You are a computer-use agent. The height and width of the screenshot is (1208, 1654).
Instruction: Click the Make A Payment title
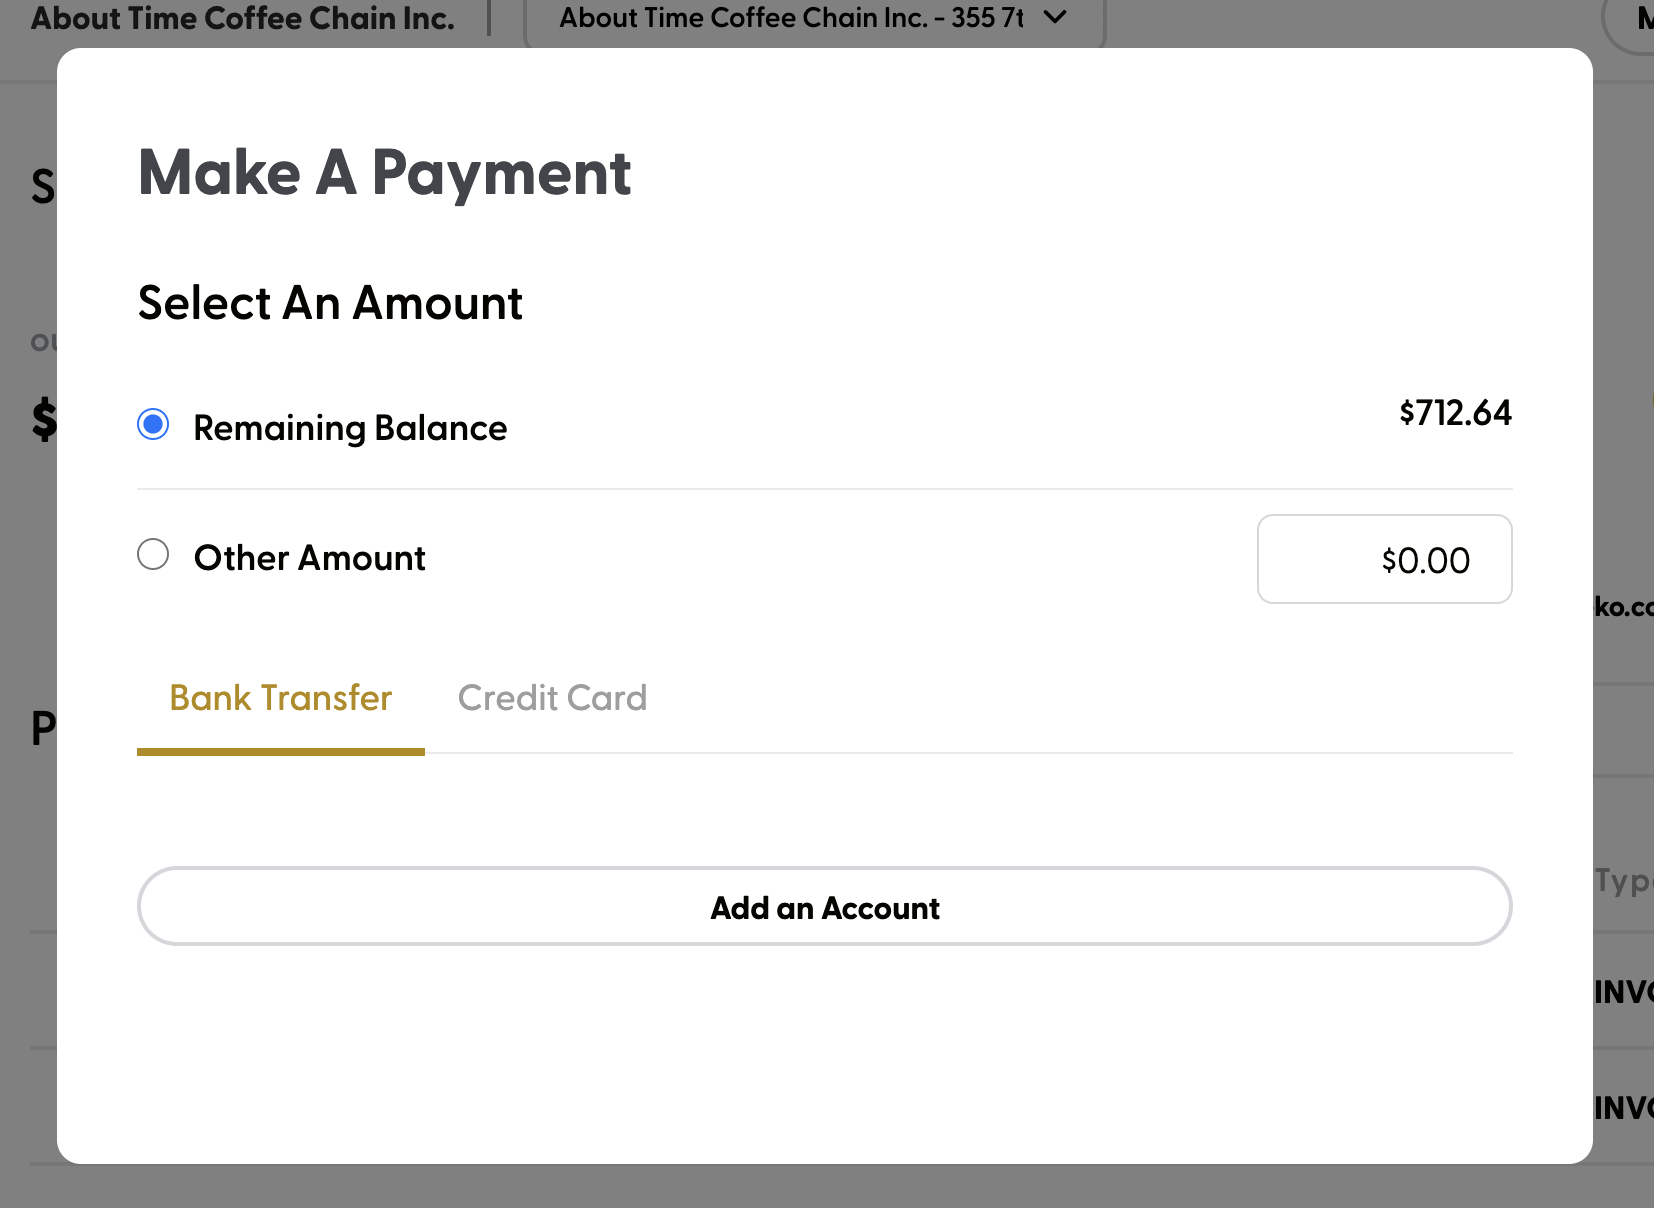point(384,173)
